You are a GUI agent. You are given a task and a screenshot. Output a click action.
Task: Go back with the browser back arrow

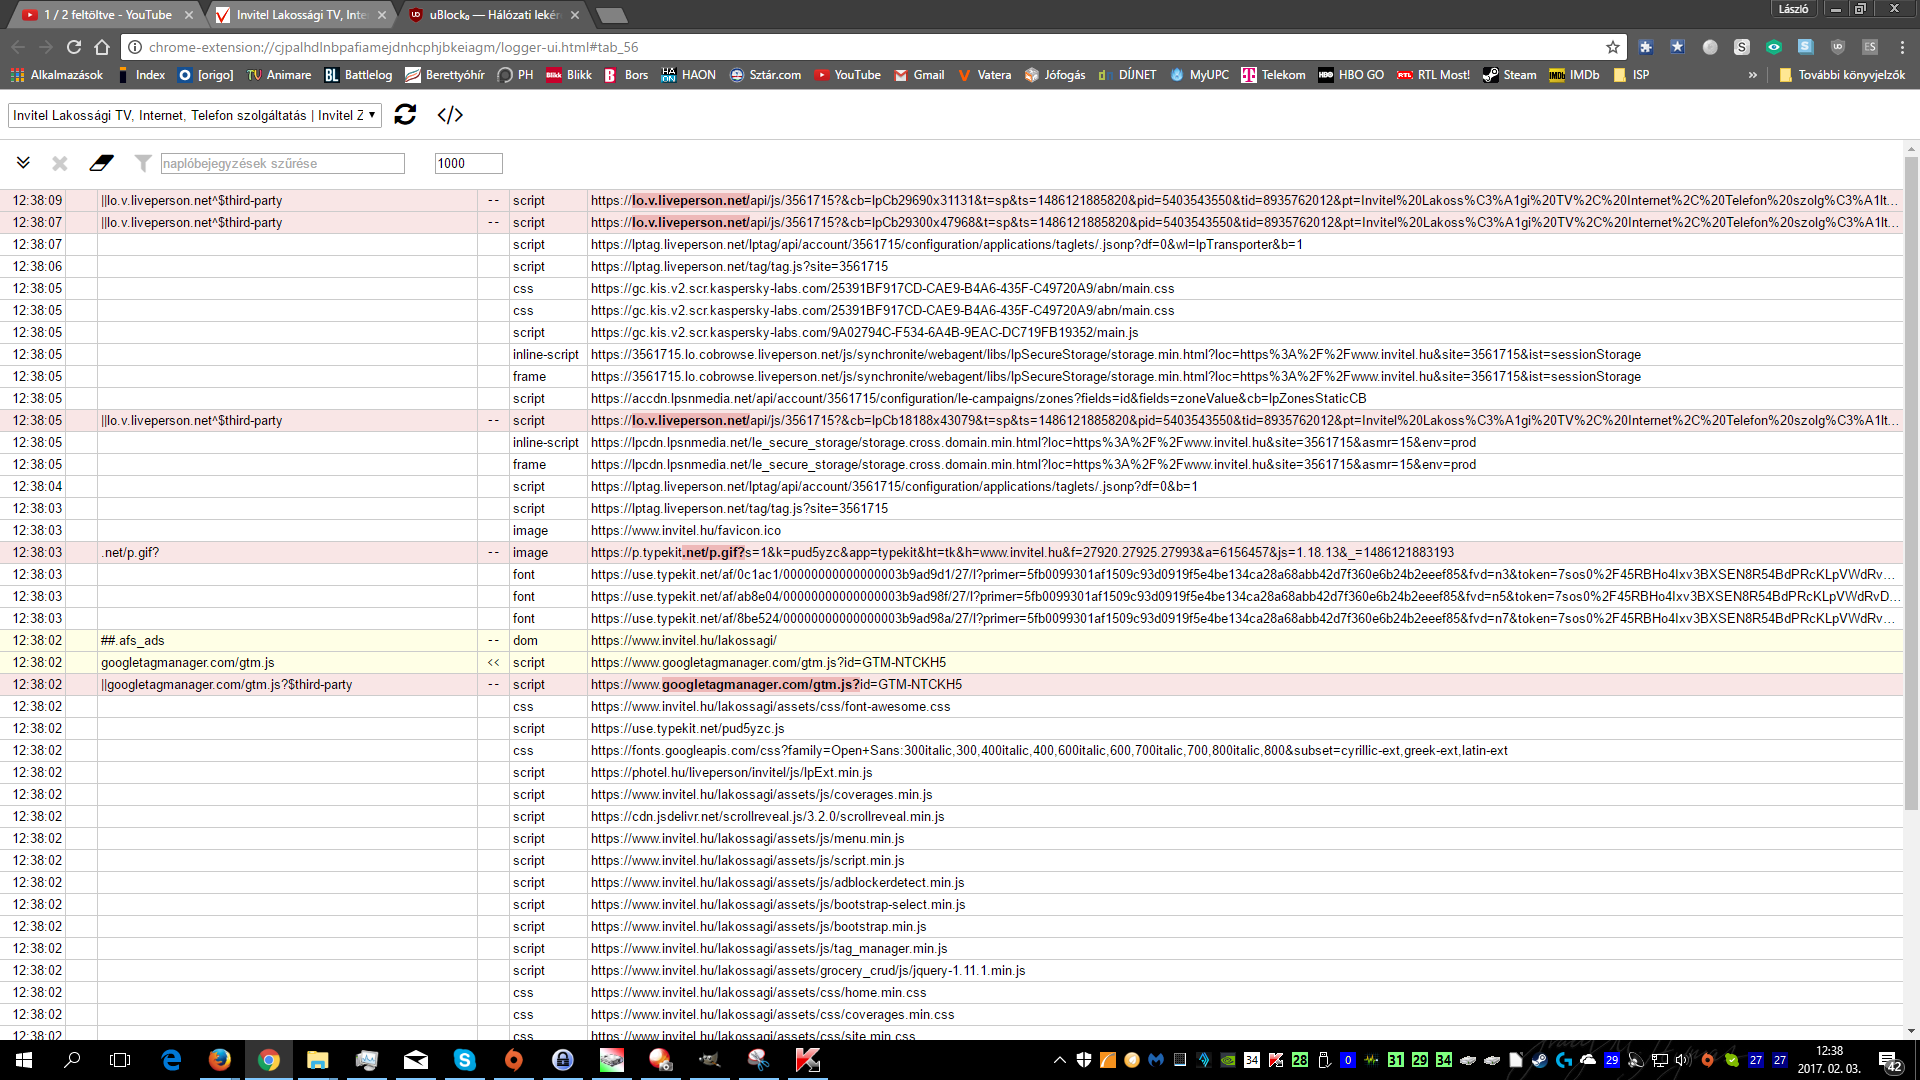point(18,47)
